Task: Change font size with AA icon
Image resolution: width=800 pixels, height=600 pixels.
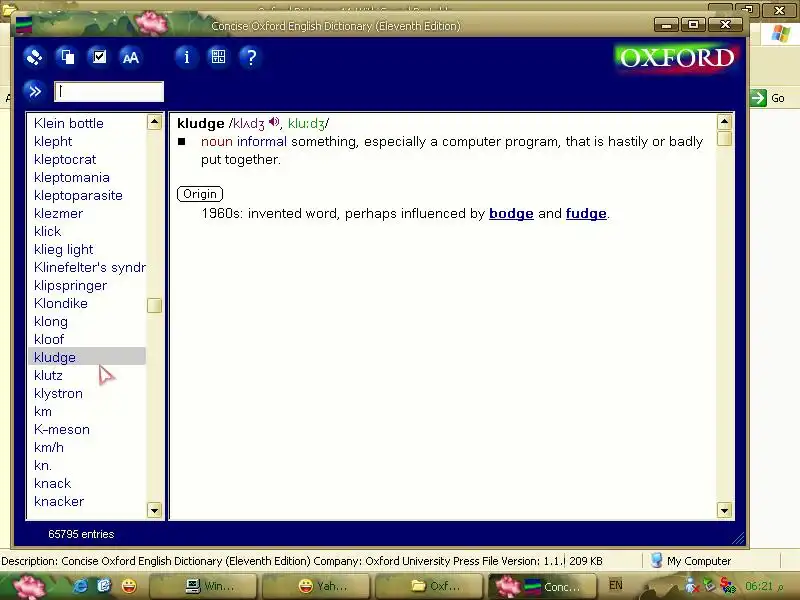Action: [x=131, y=57]
